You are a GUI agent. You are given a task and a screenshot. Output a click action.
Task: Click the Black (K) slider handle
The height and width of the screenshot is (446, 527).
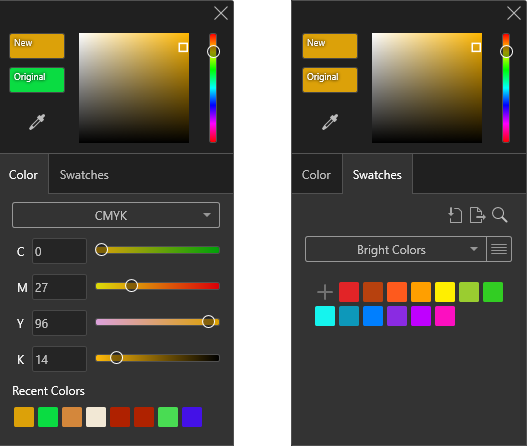[116, 358]
